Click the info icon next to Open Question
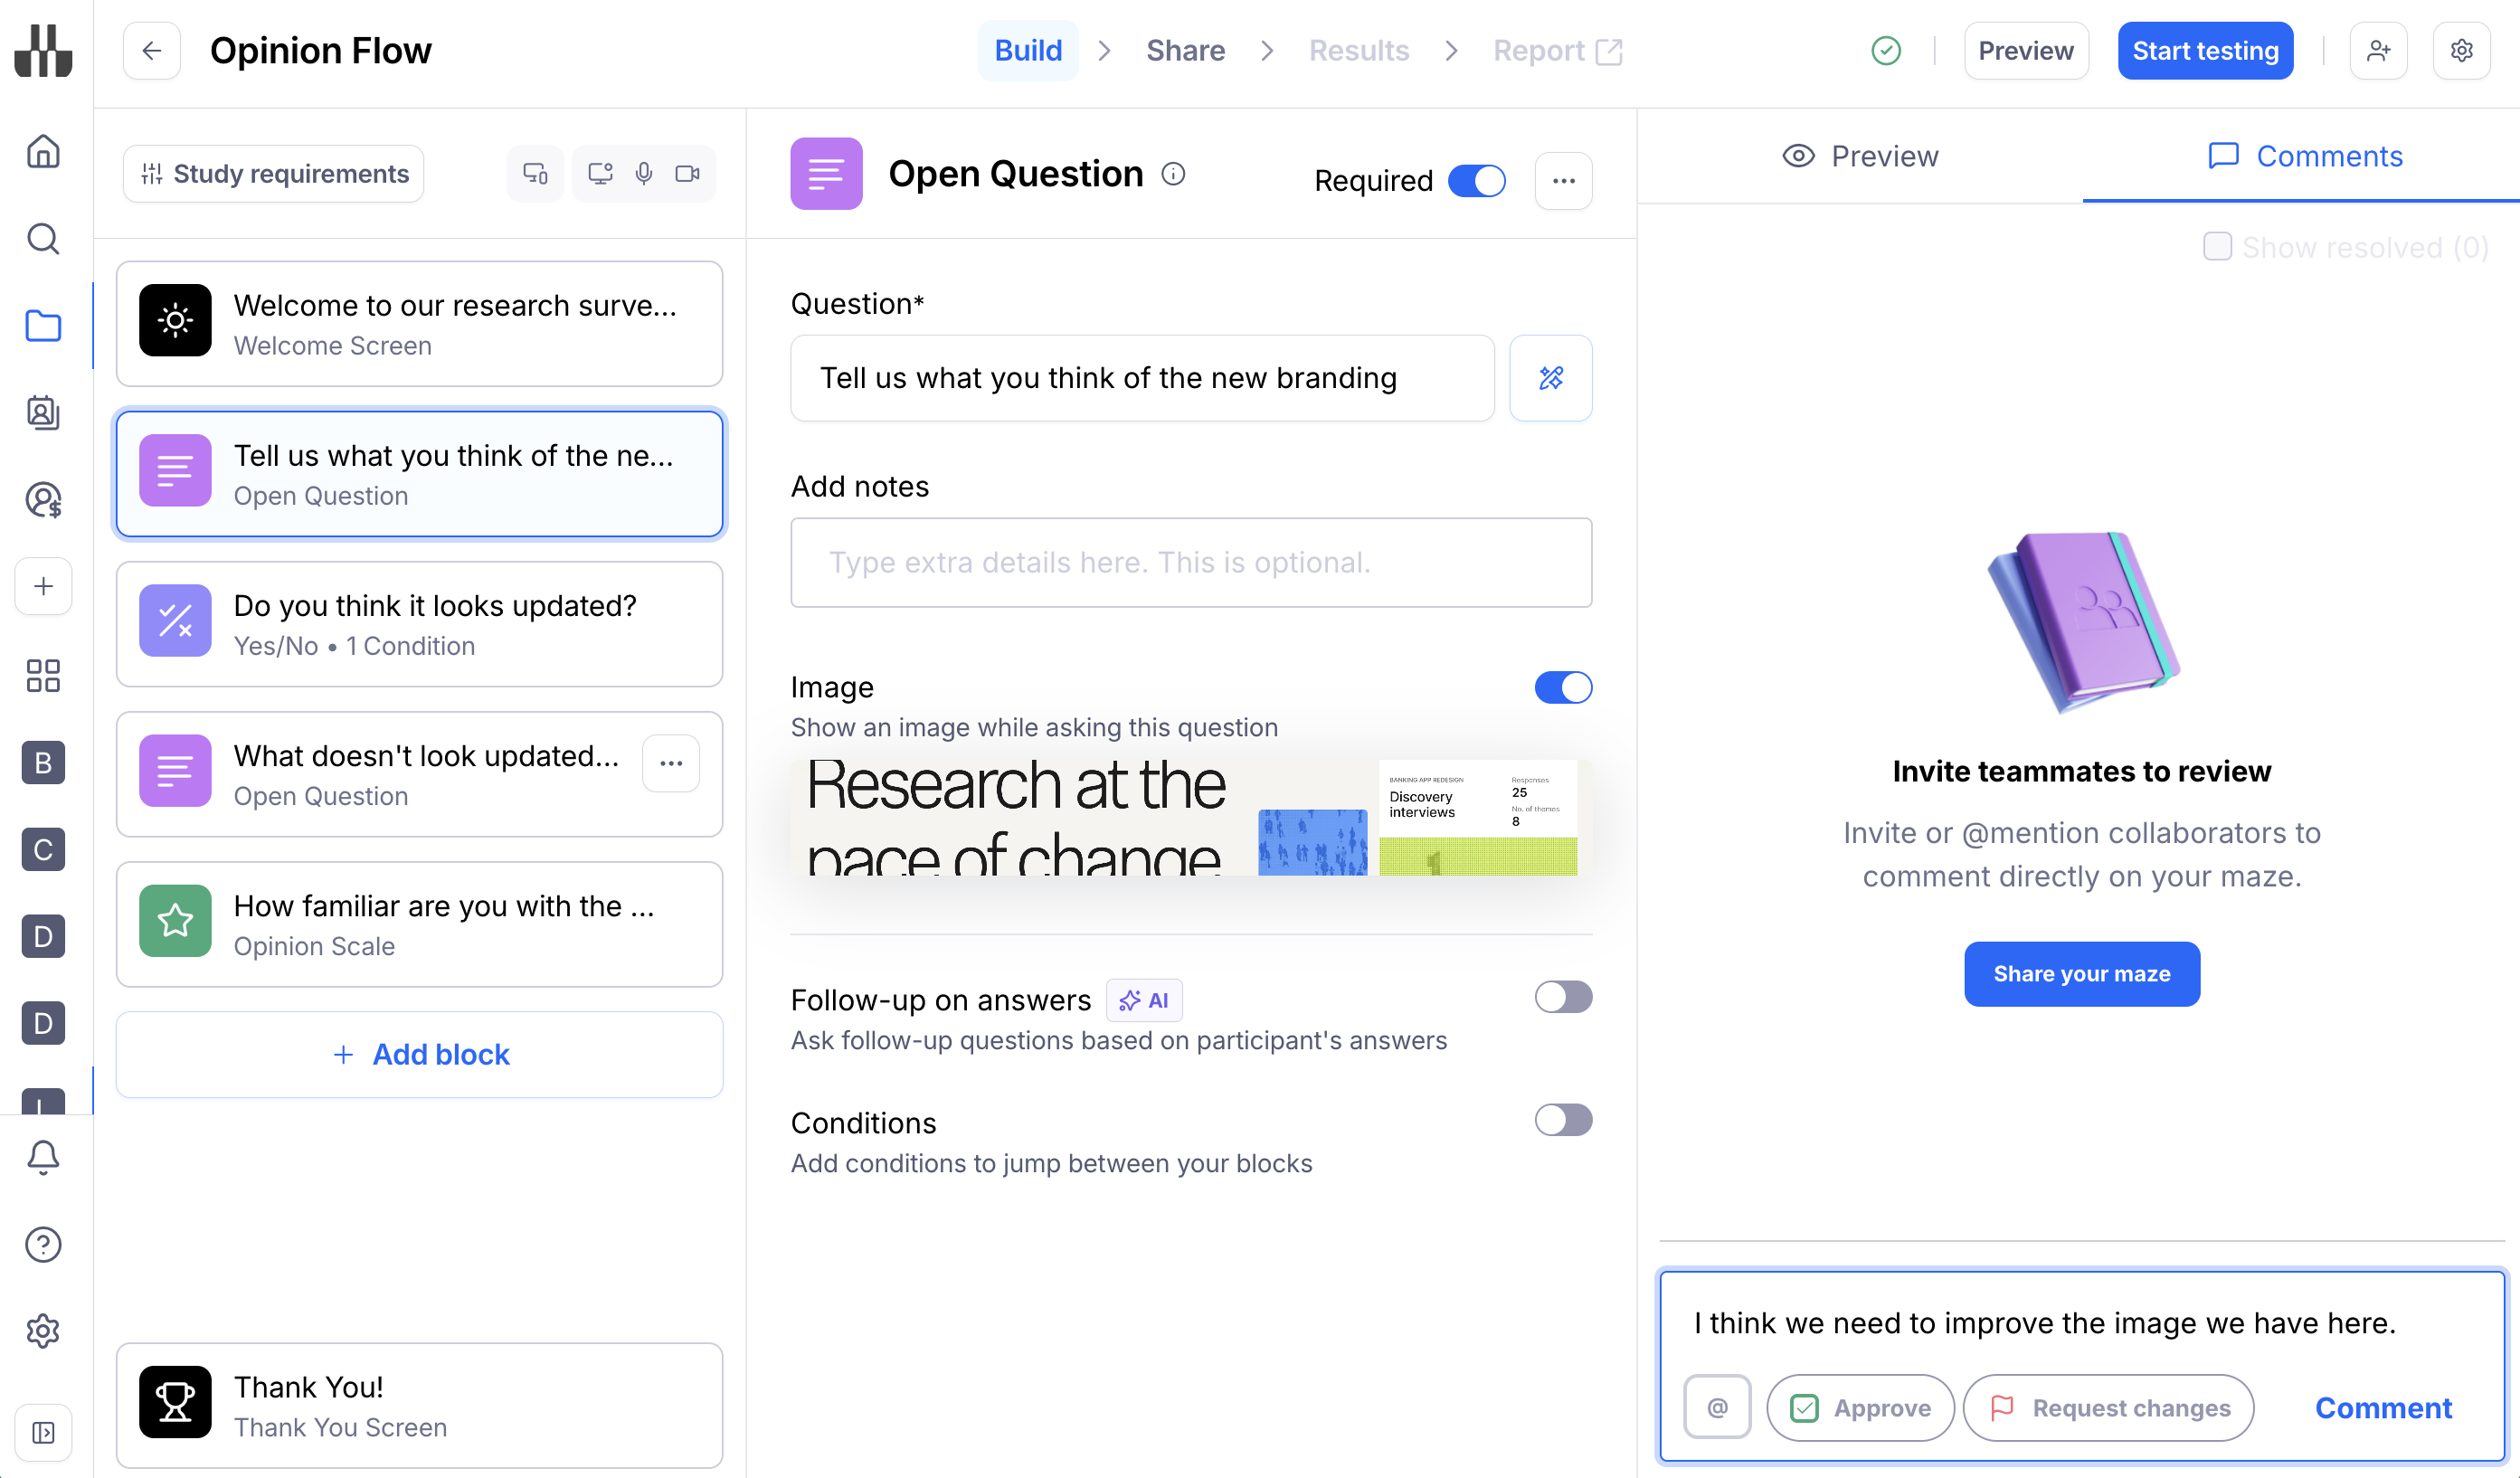Screen dimensions: 2520x1478 pyautogui.click(x=1173, y=174)
